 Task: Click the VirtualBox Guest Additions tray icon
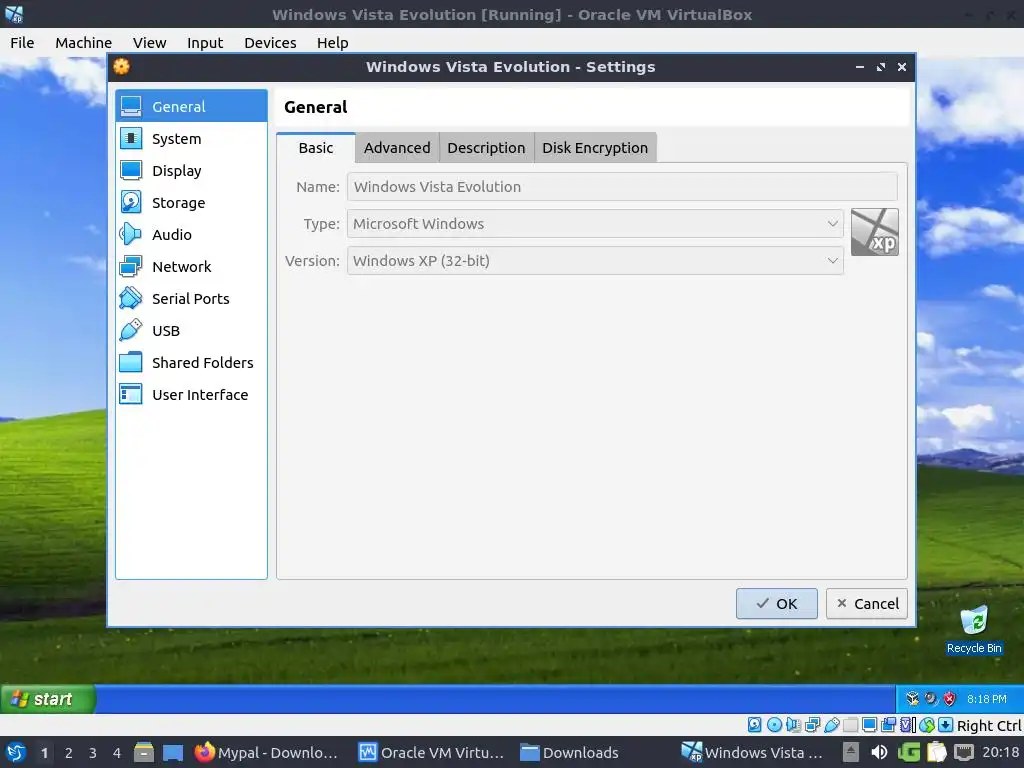point(913,699)
